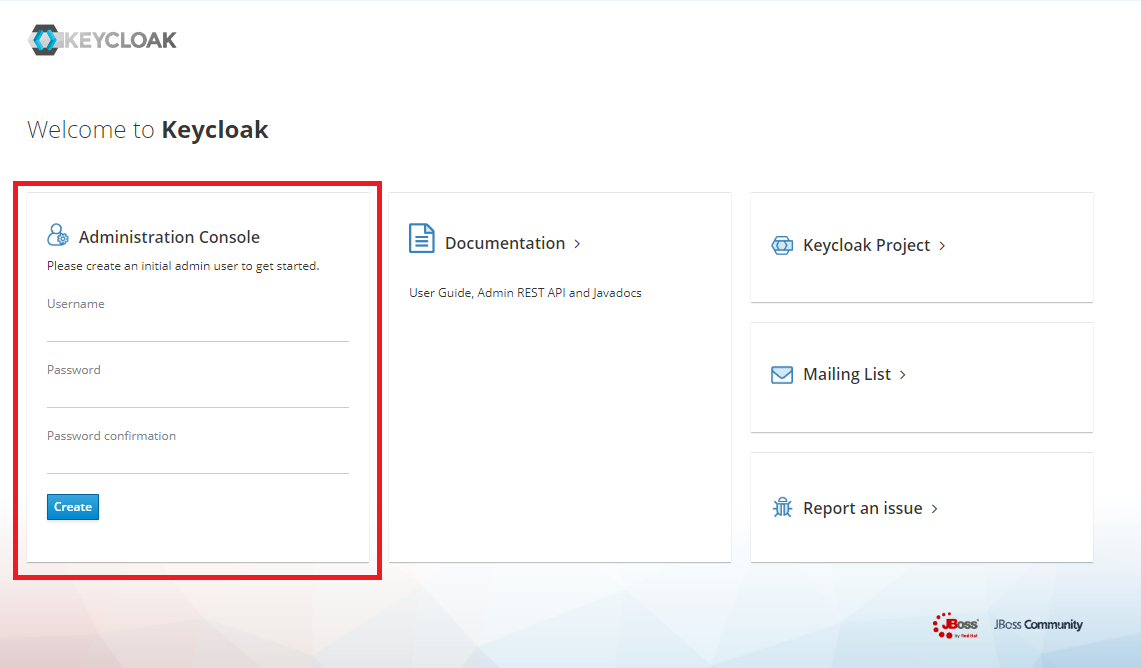1141x668 pixels.
Task: Click the 'User Guide, Admin REST API and Javadocs' text
Action: (525, 293)
